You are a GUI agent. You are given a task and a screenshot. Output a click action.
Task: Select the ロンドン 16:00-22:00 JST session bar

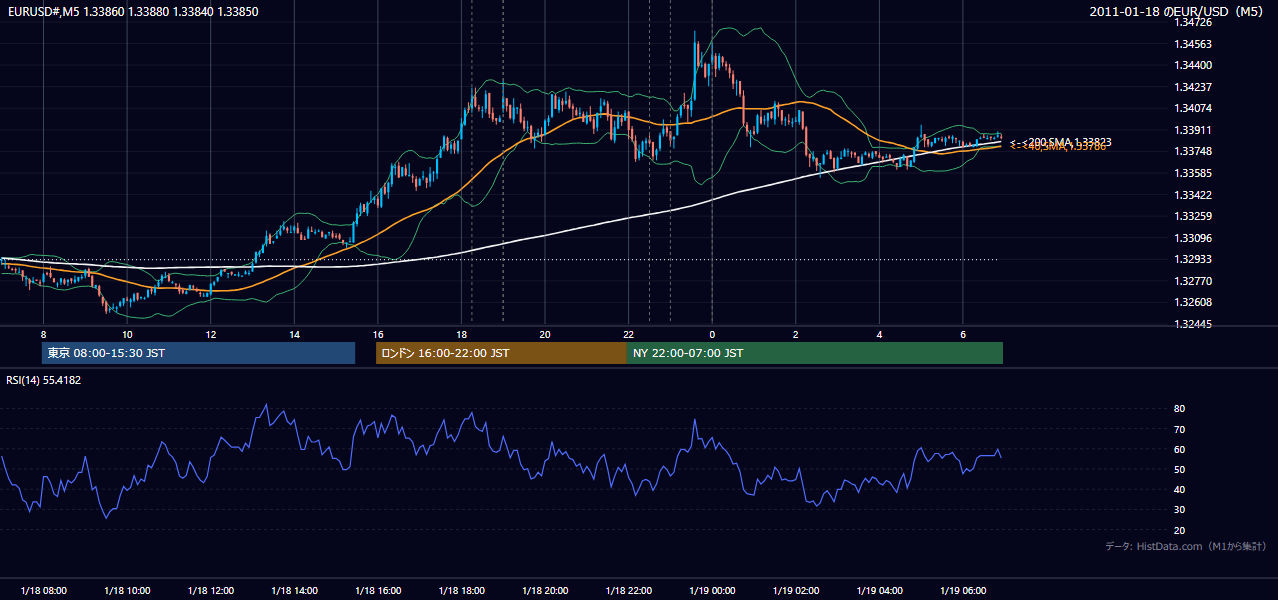pyautogui.click(x=501, y=353)
